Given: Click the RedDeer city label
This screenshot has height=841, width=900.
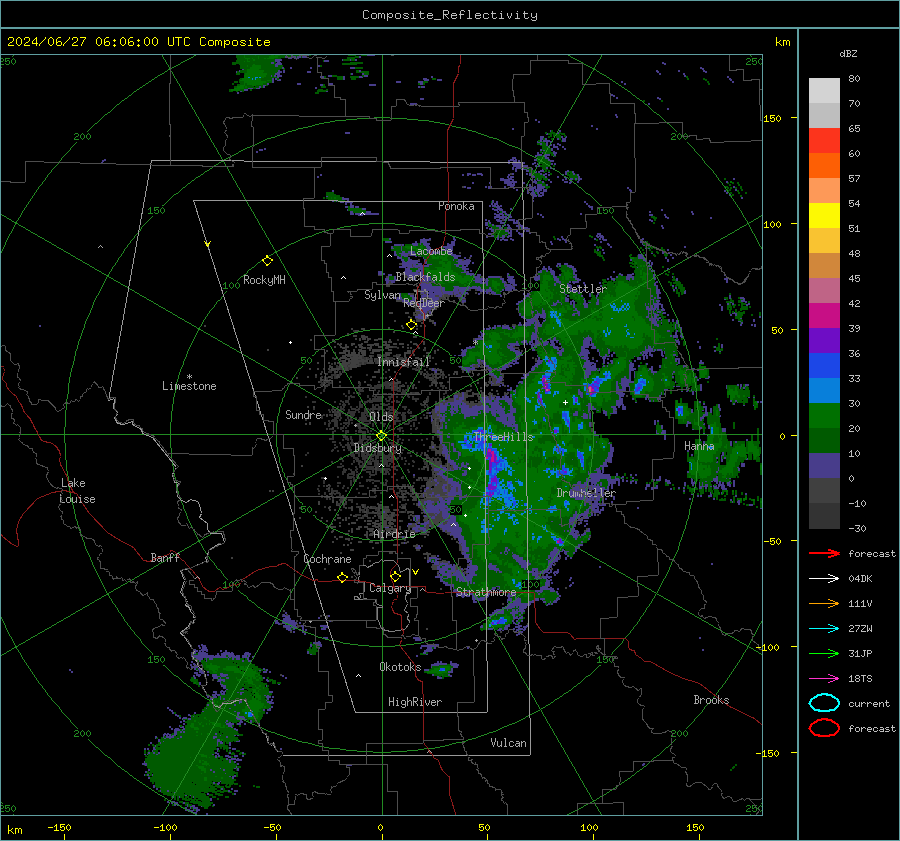Looking at the screenshot, I should click(424, 303).
